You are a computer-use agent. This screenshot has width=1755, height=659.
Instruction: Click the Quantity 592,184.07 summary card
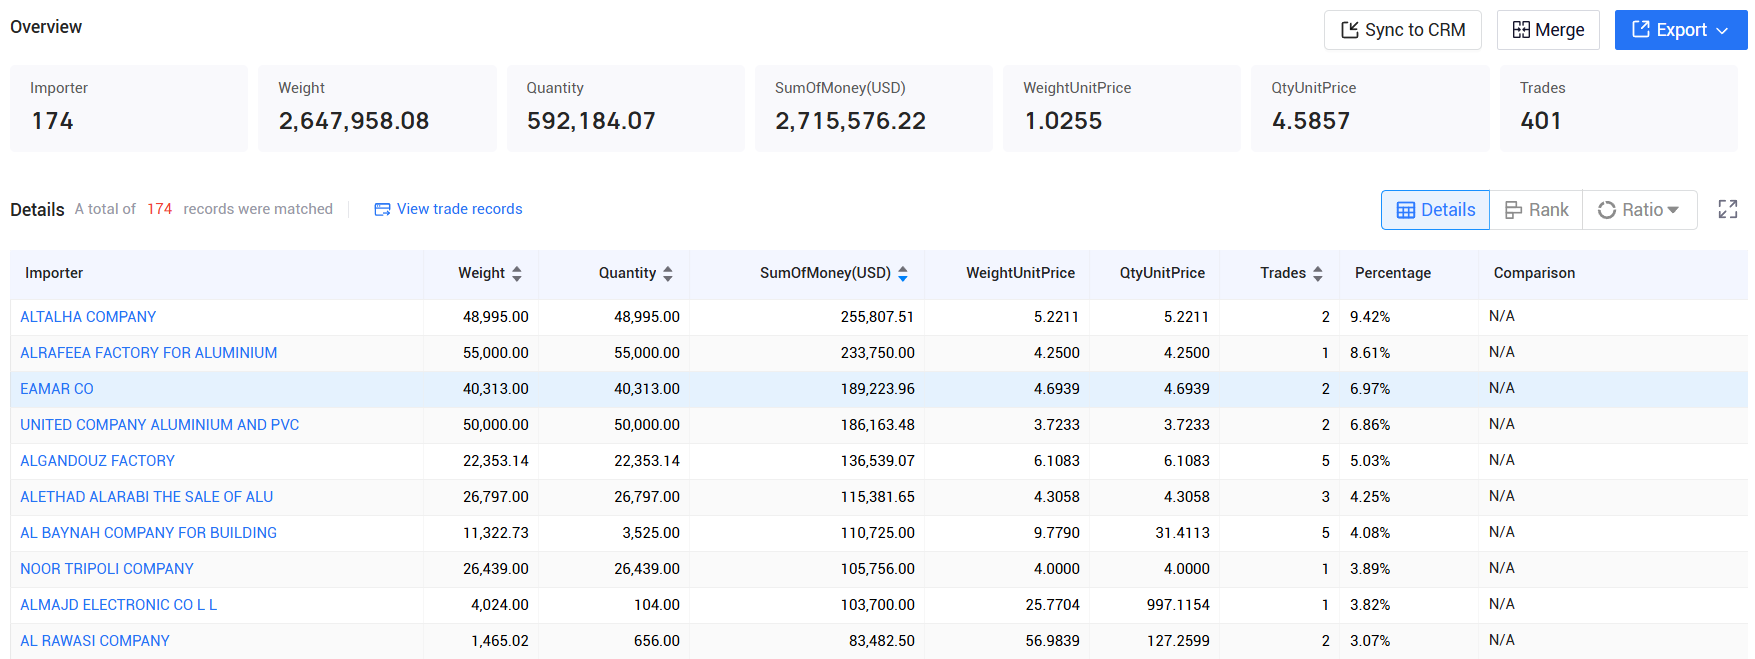click(x=626, y=108)
